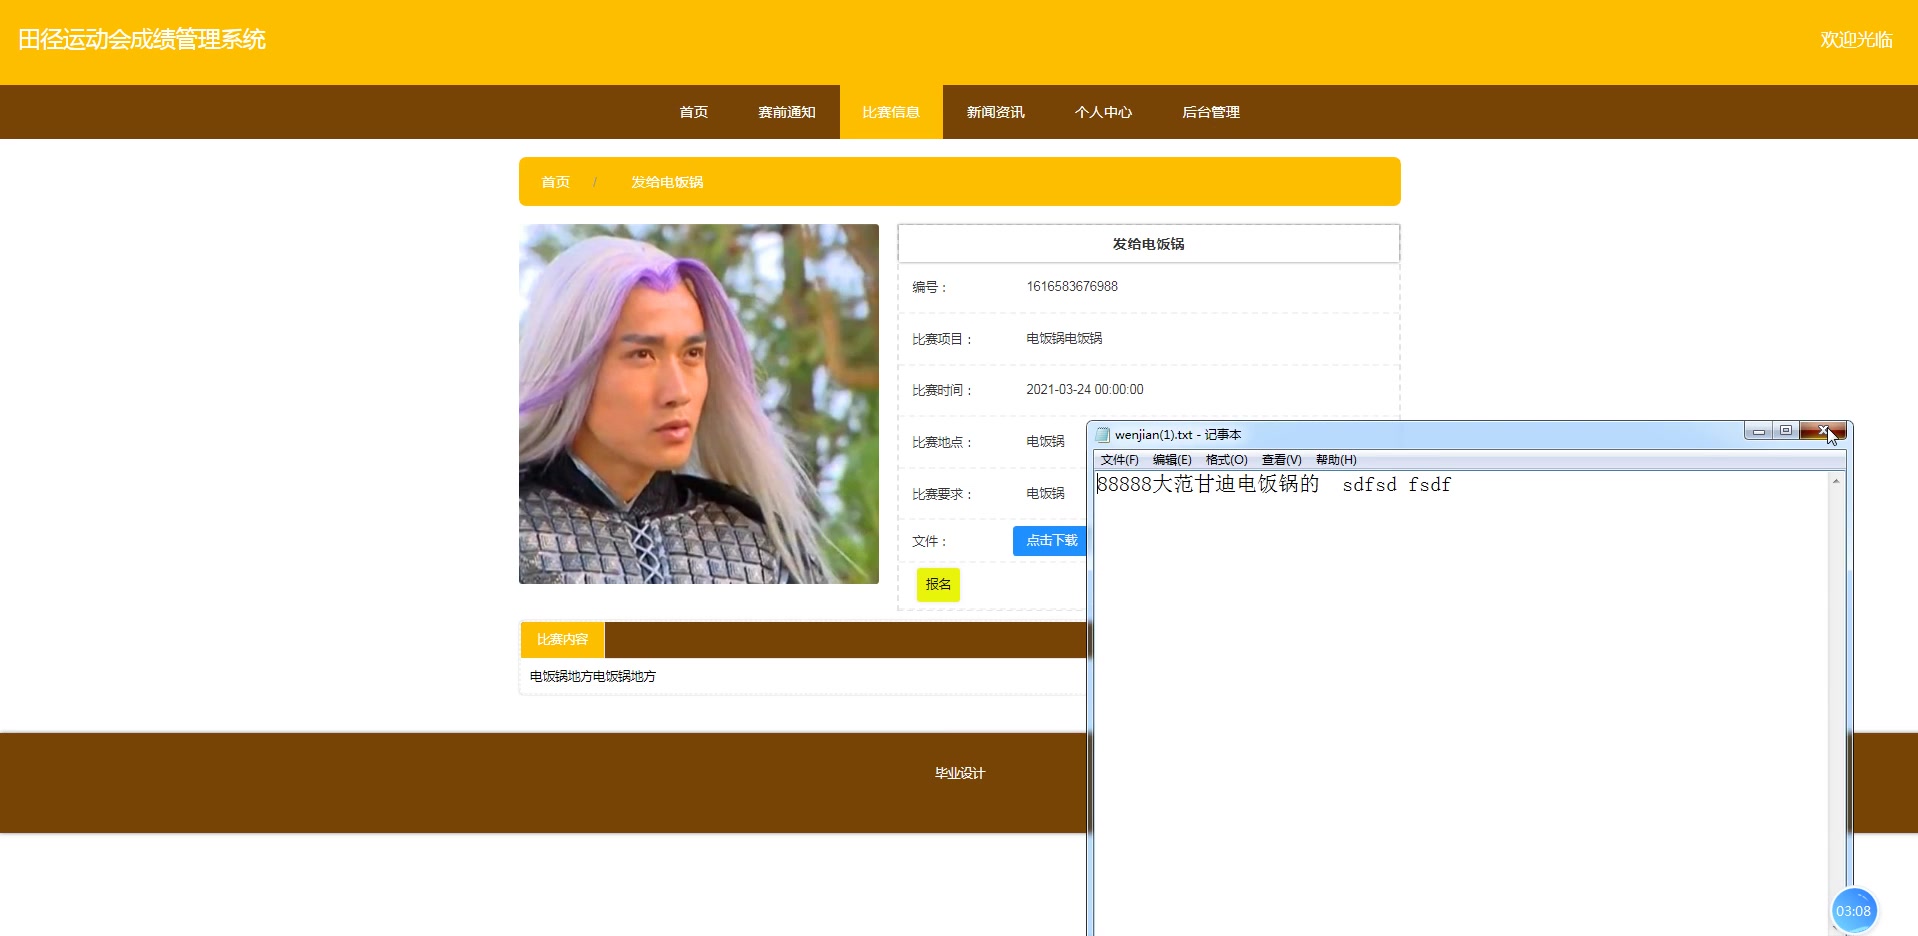This screenshot has width=1918, height=936.
Task: Click the 编号 value 1616583676988
Action: [x=1072, y=287]
